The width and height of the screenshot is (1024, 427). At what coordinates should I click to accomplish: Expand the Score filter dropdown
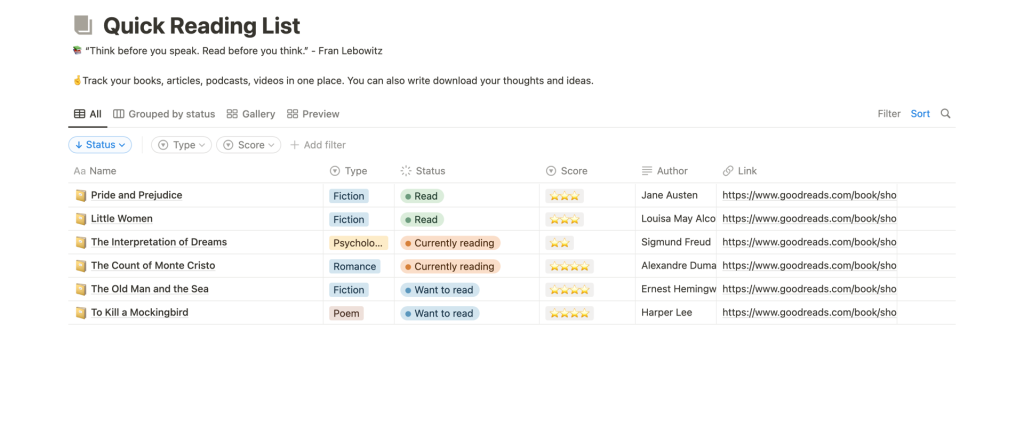pyautogui.click(x=249, y=145)
